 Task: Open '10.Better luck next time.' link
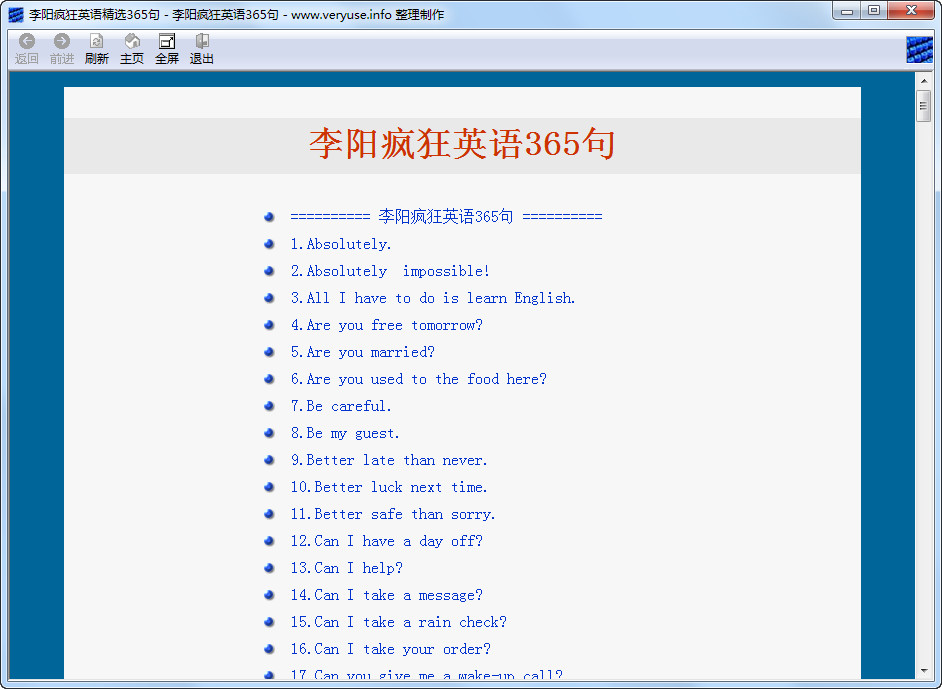click(389, 487)
